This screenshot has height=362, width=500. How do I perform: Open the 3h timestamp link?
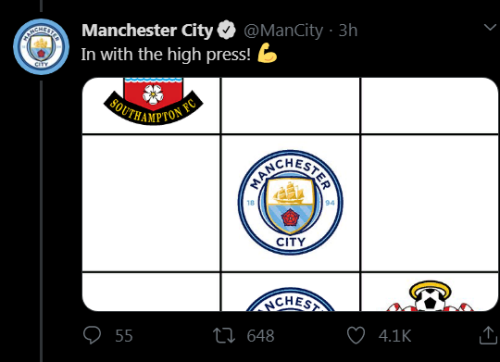pos(348,30)
